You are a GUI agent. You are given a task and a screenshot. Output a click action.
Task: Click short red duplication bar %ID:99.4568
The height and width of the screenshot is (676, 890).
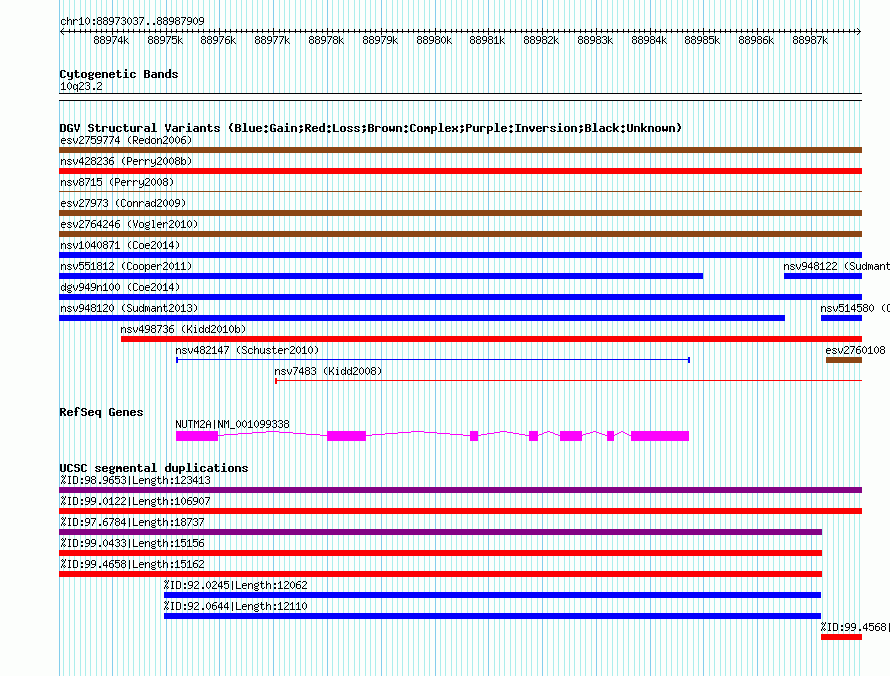coord(841,637)
